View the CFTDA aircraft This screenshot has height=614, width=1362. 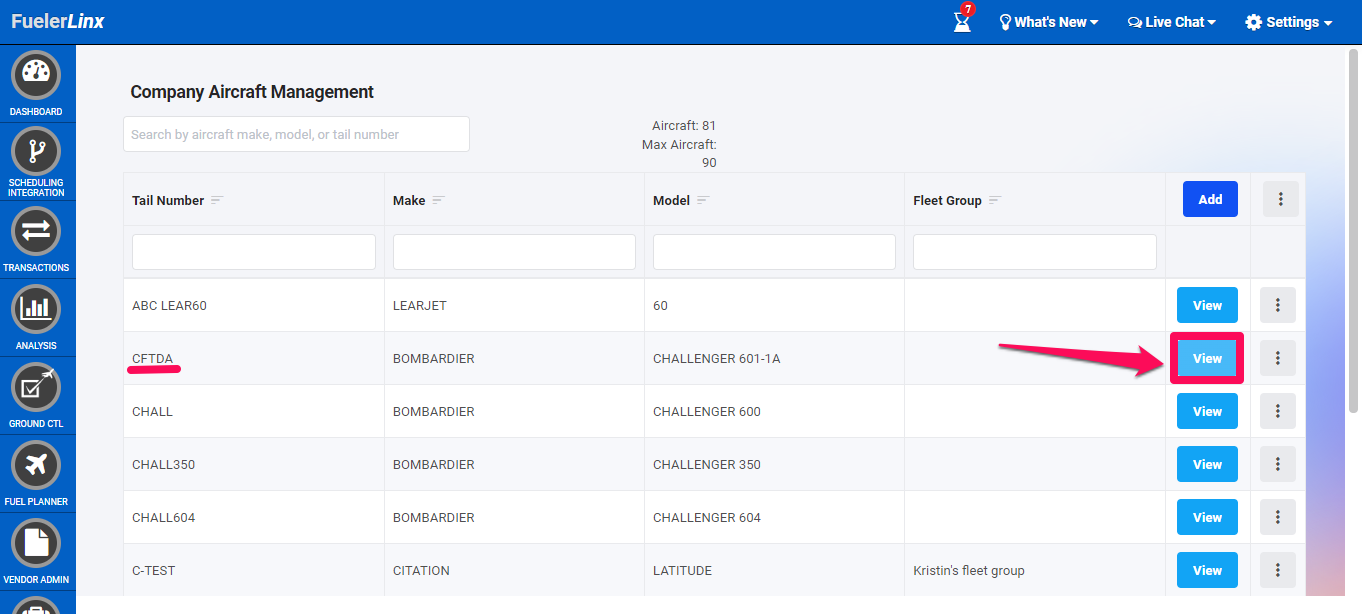pyautogui.click(x=1207, y=358)
